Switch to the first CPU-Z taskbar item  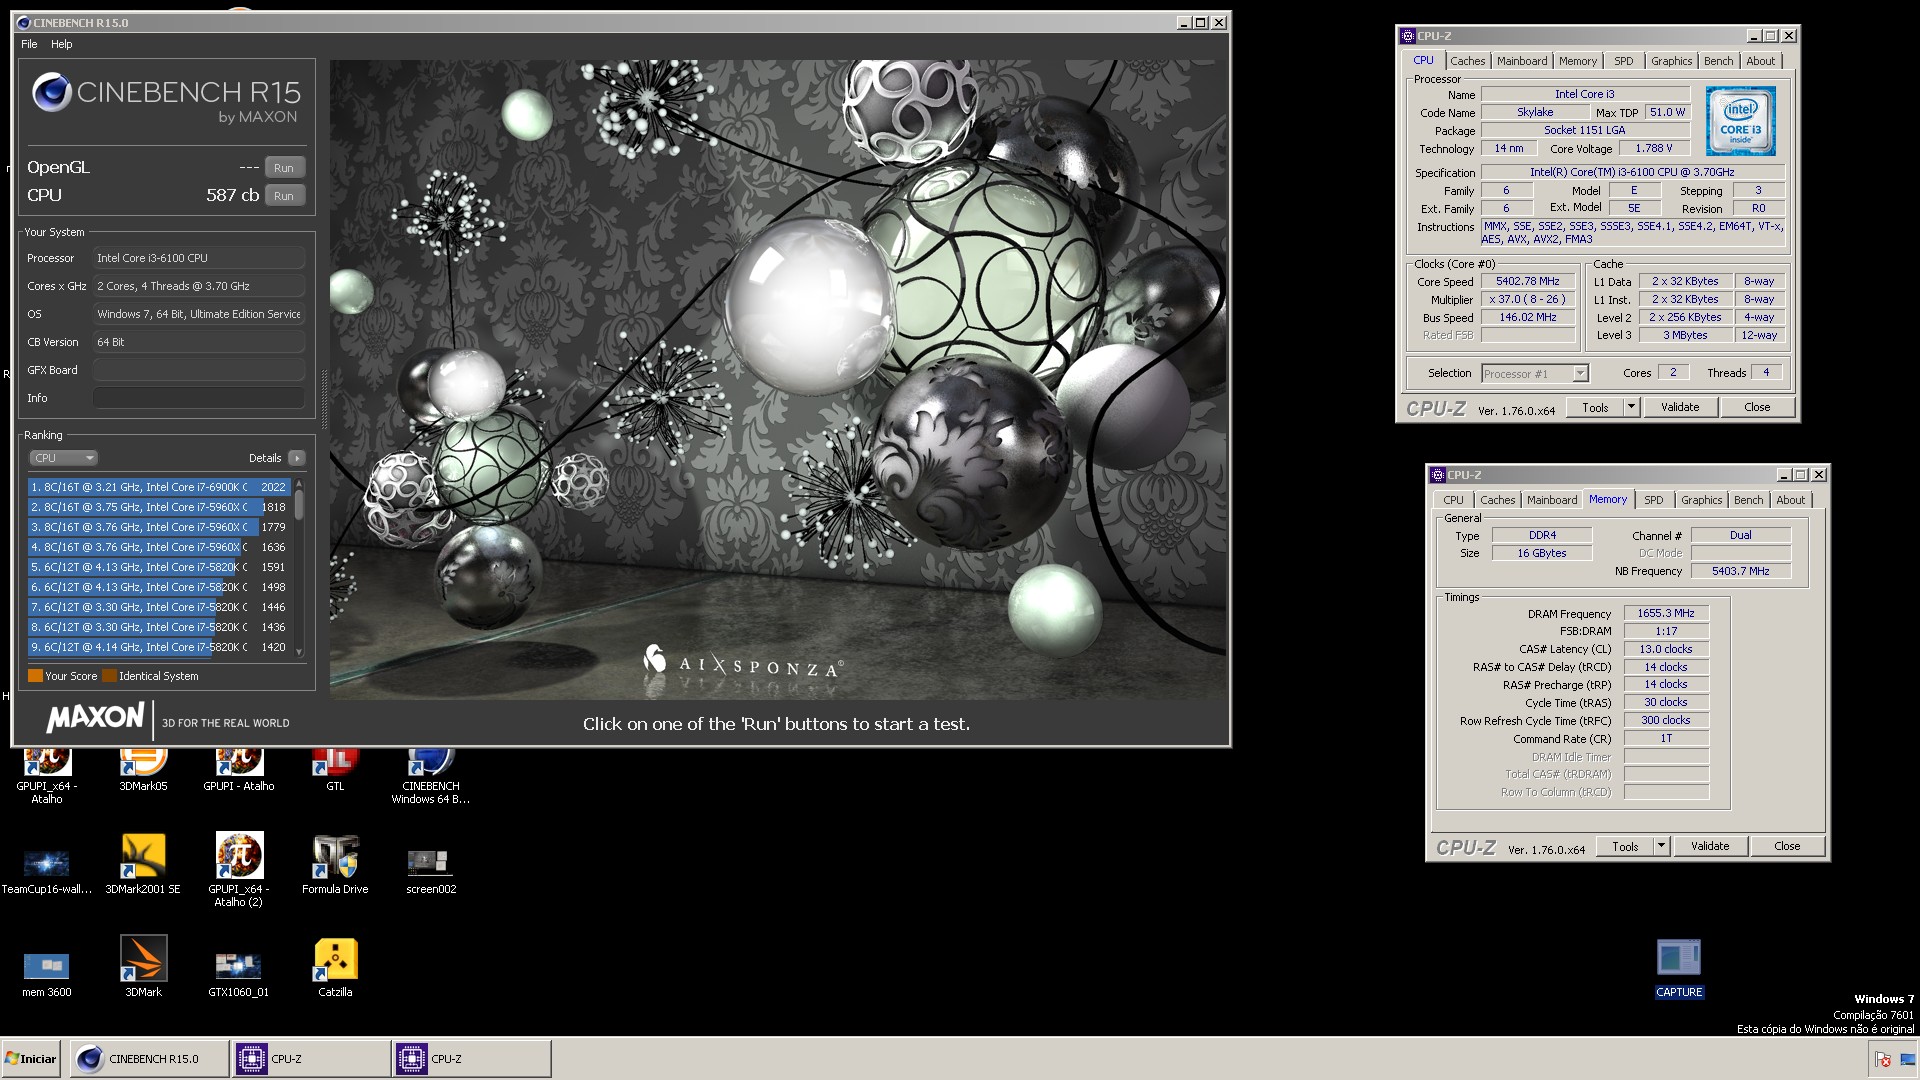coord(311,1059)
